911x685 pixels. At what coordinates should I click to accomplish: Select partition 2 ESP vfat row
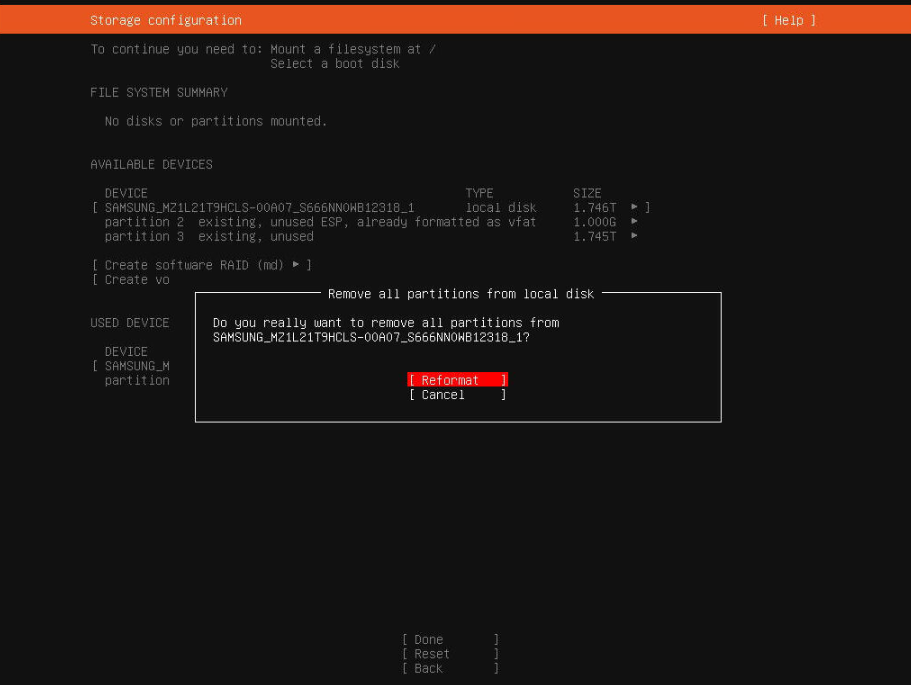tap(320, 222)
